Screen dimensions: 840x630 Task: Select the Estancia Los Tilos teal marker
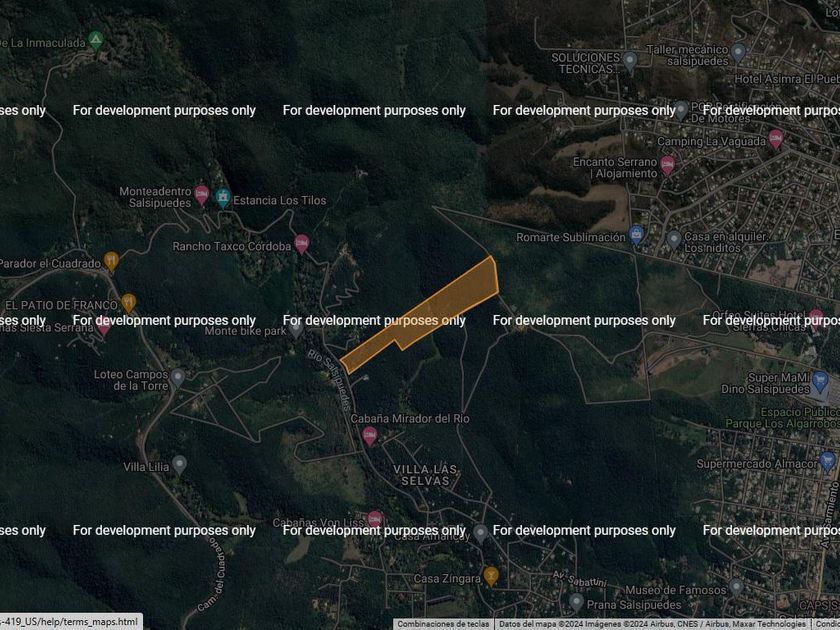[x=223, y=198]
